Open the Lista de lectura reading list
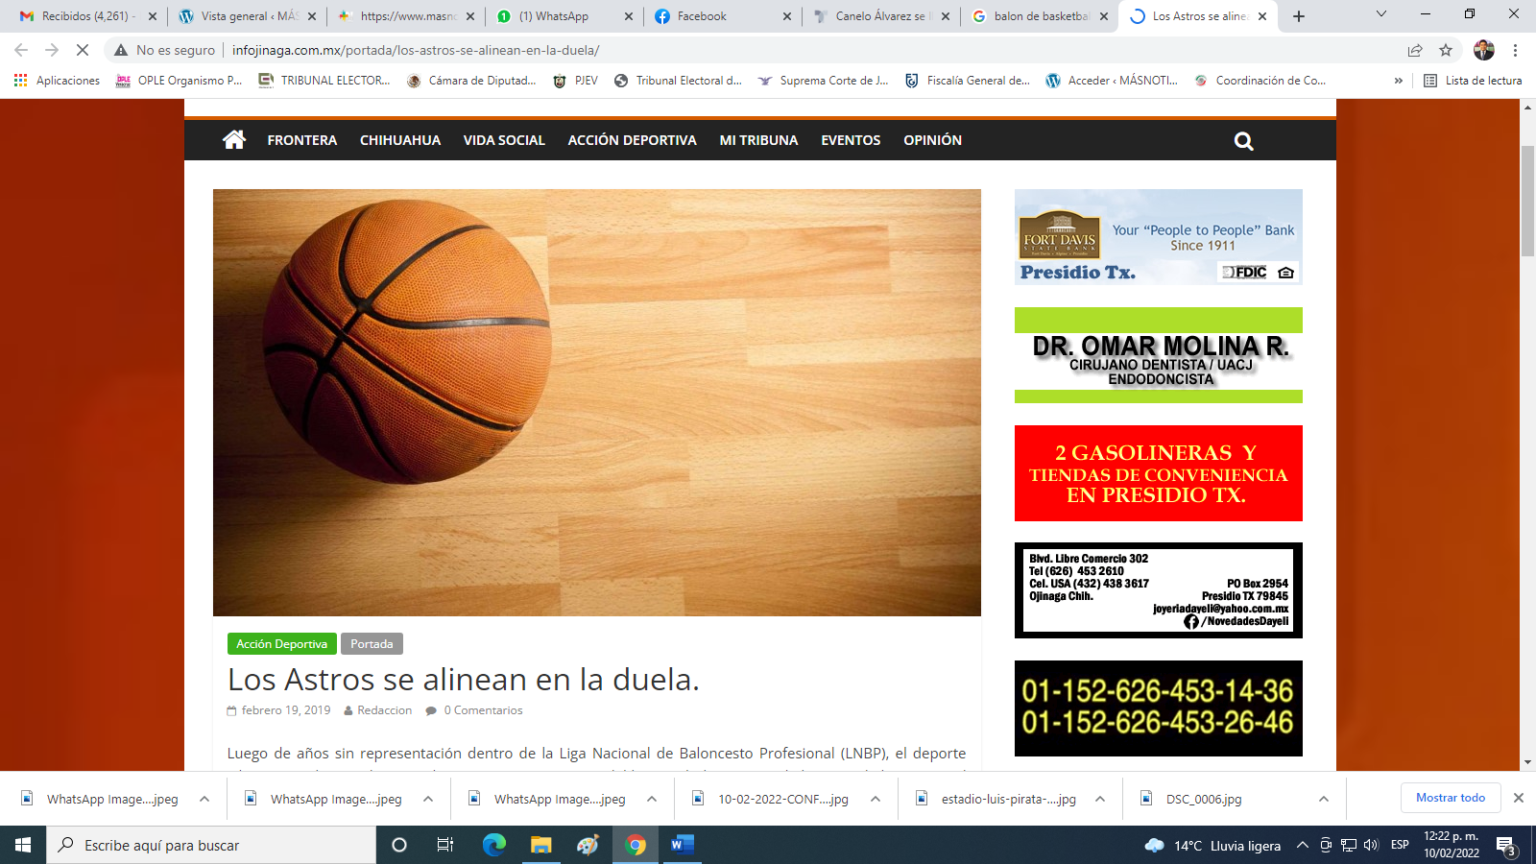Screen dimensions: 1536x864 point(1472,80)
